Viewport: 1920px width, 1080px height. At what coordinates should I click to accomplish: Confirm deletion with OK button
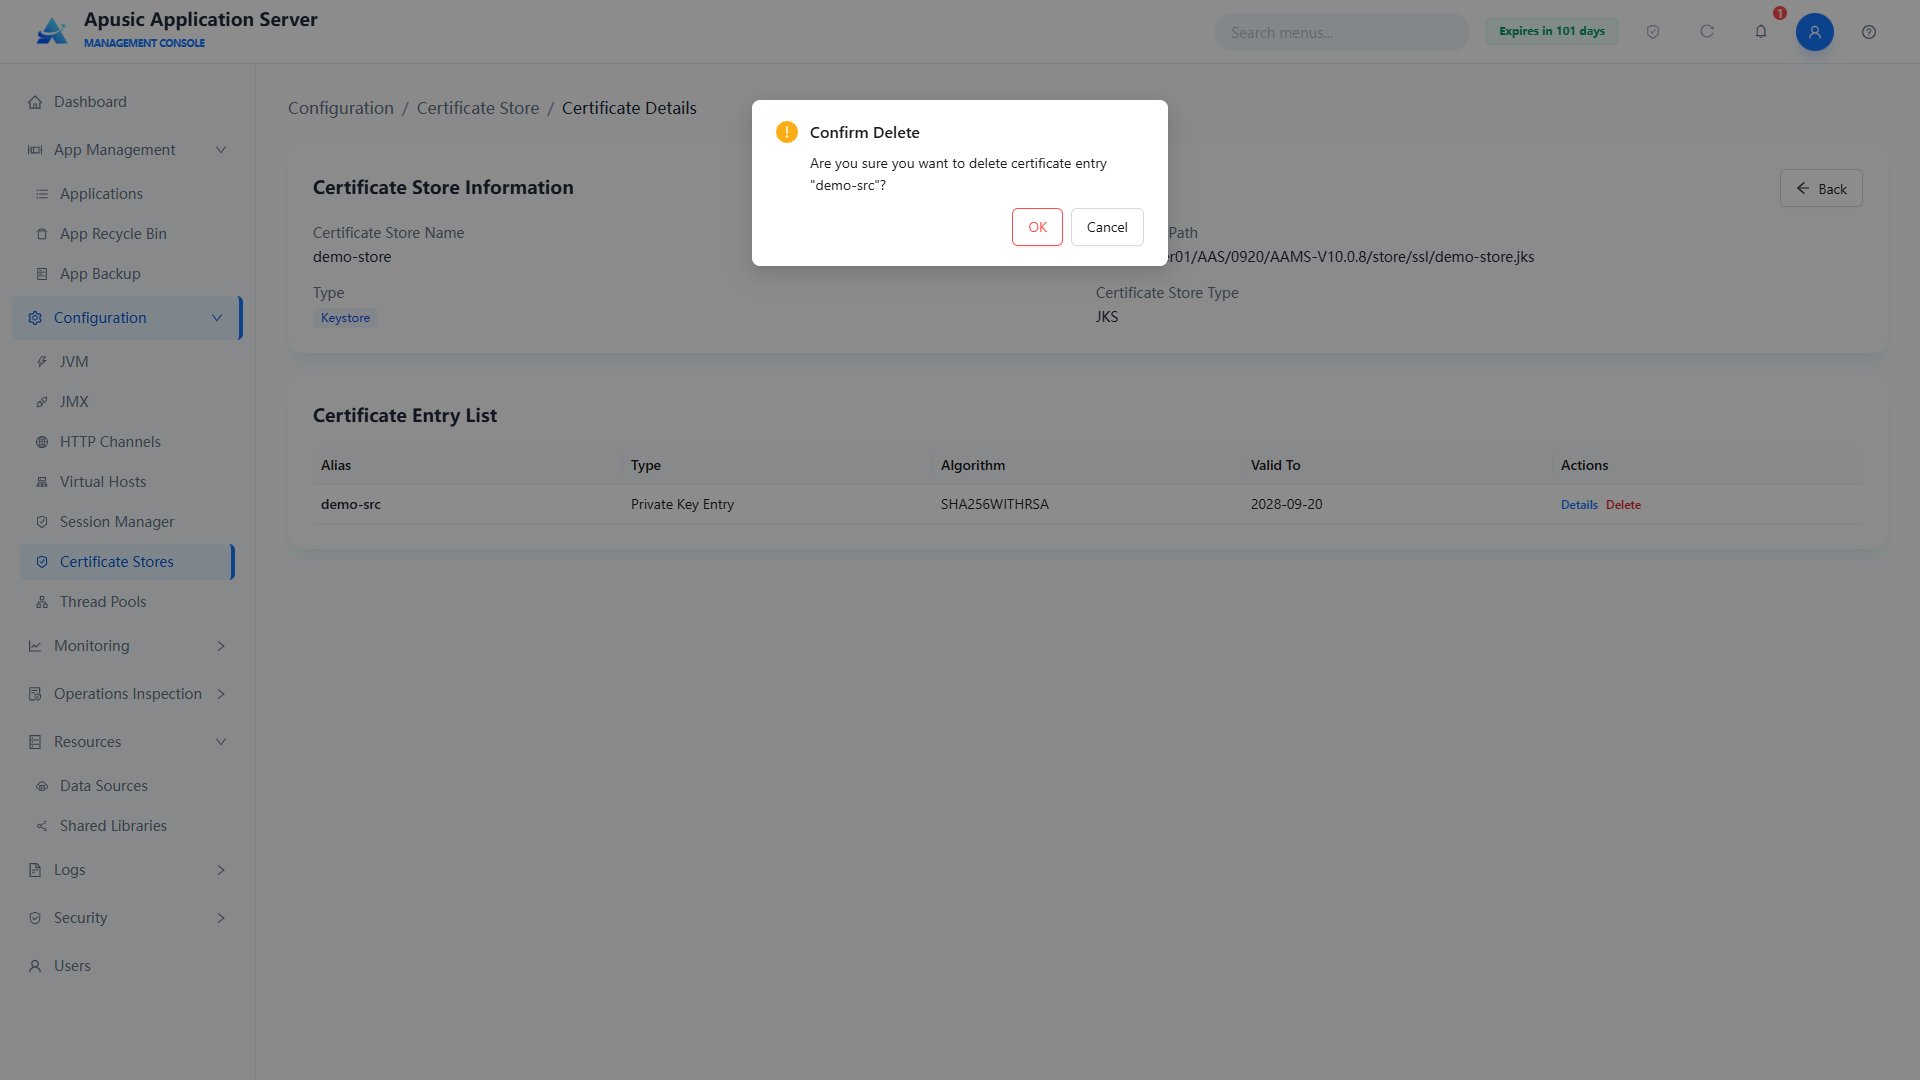1037,227
